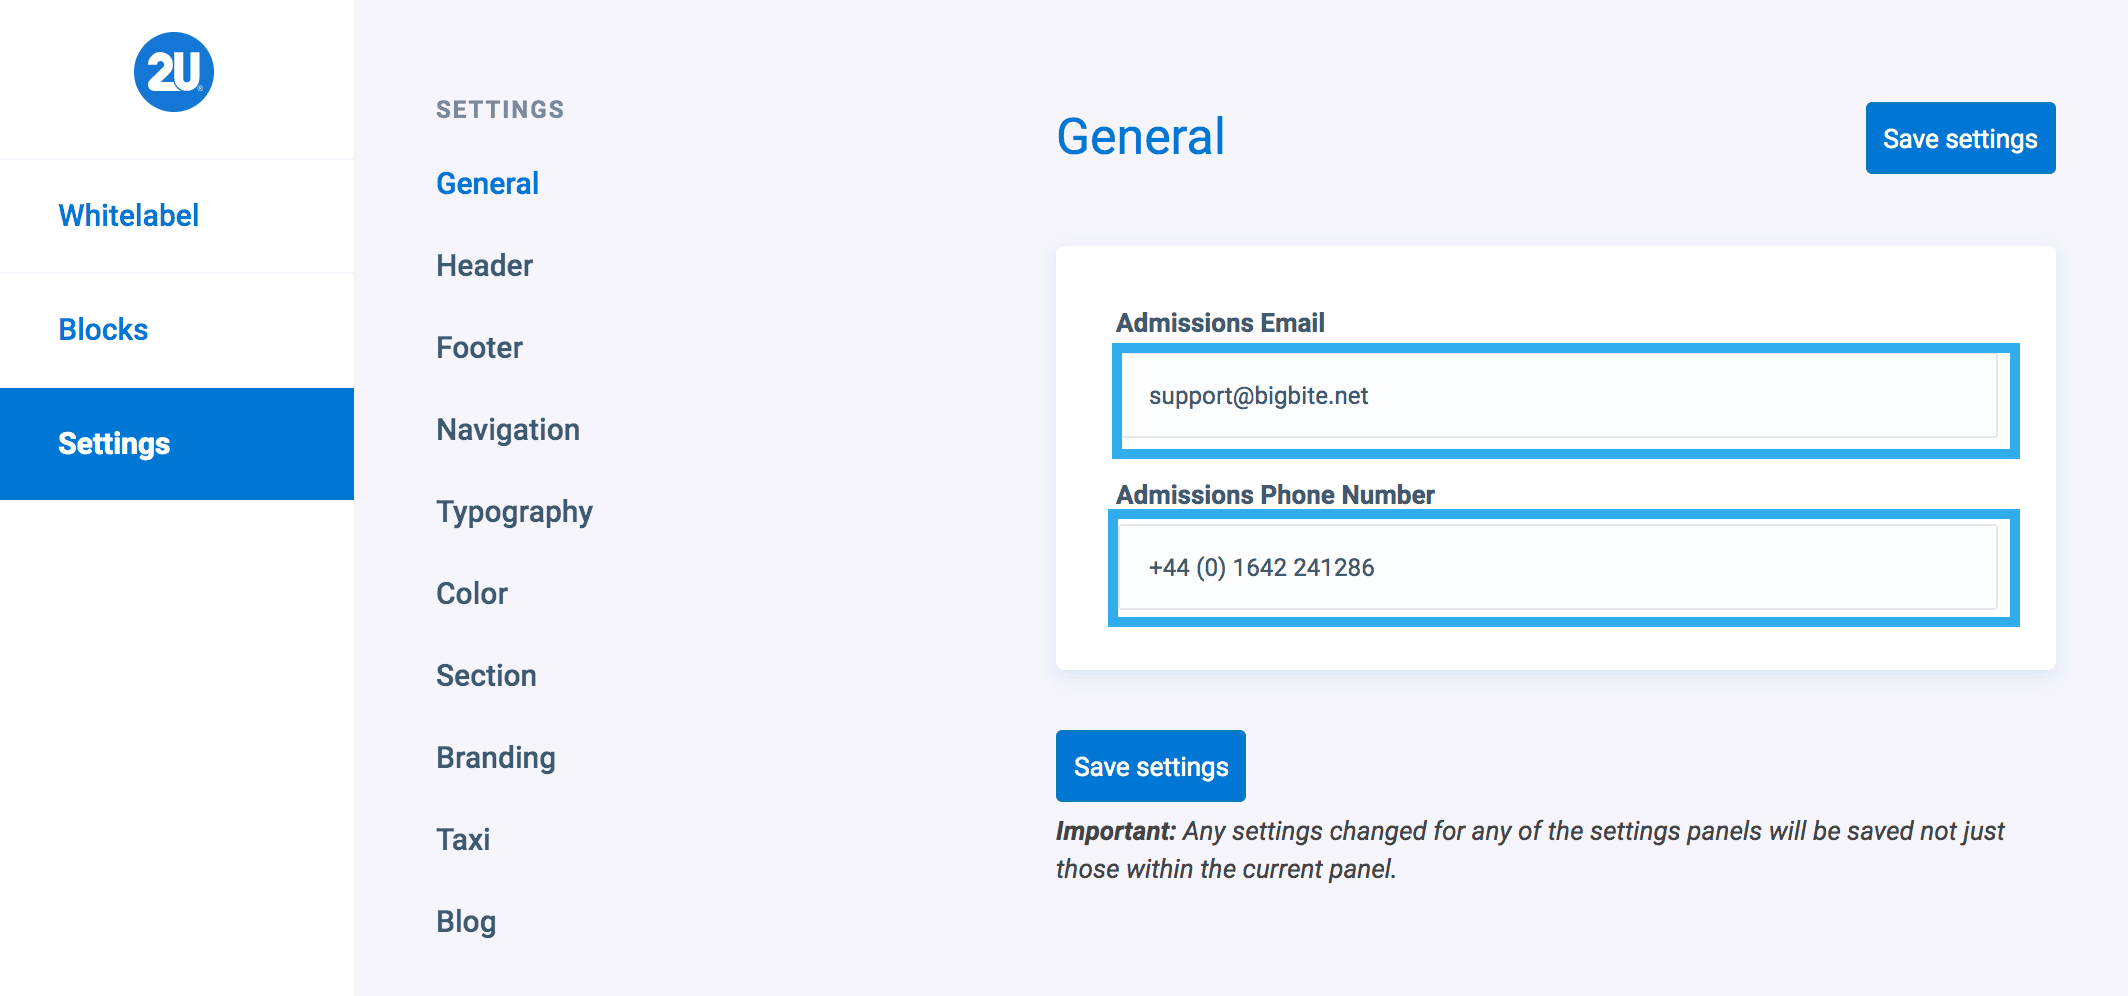Open General settings panel

pyautogui.click(x=487, y=184)
